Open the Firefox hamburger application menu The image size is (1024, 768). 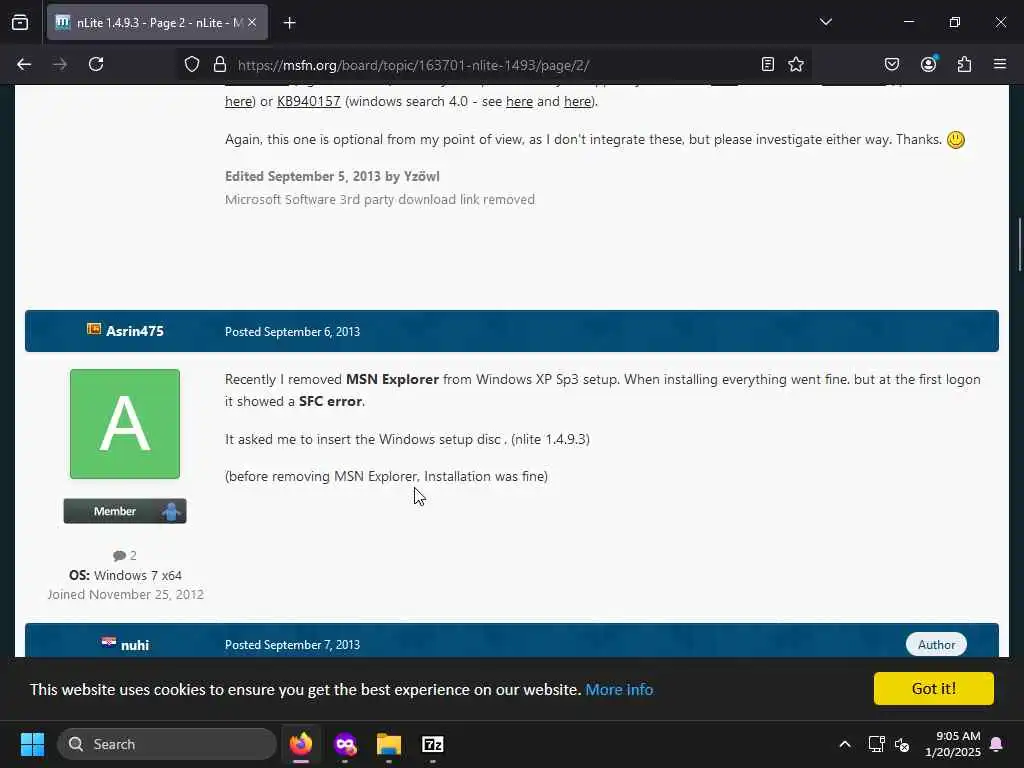[x=1000, y=64]
